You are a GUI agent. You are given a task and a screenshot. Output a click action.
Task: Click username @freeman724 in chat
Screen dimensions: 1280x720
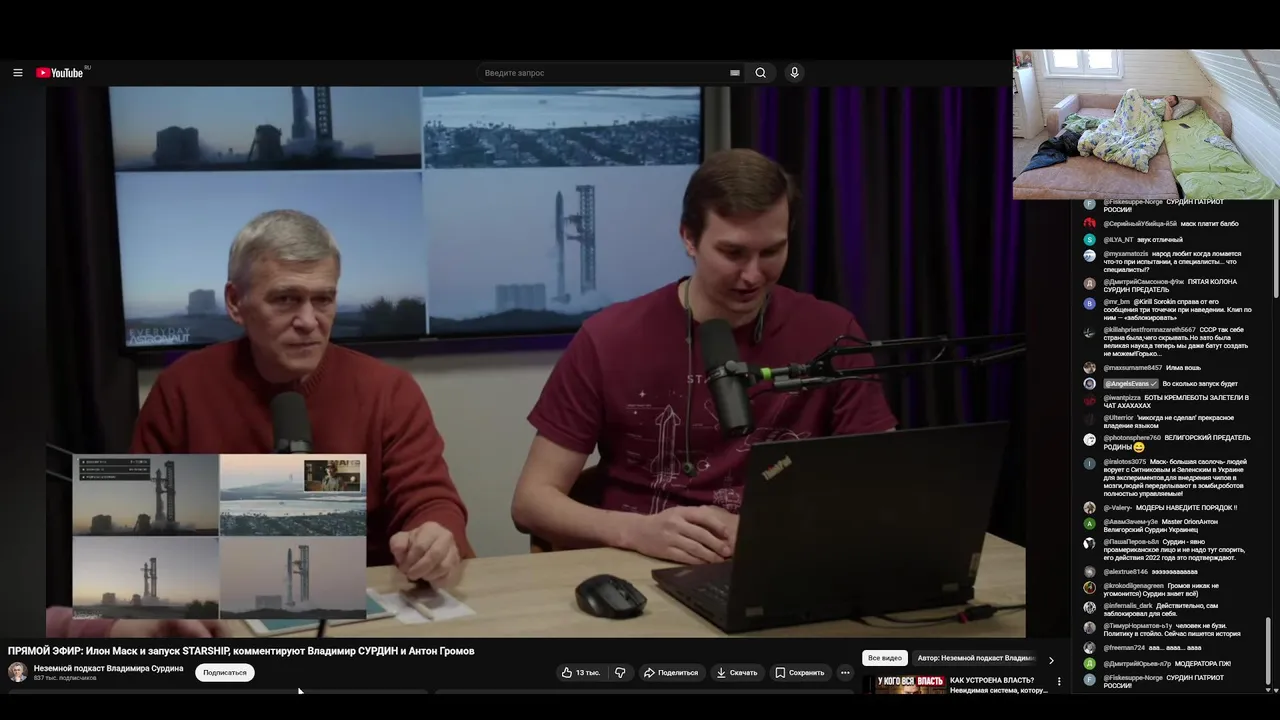click(x=1124, y=648)
